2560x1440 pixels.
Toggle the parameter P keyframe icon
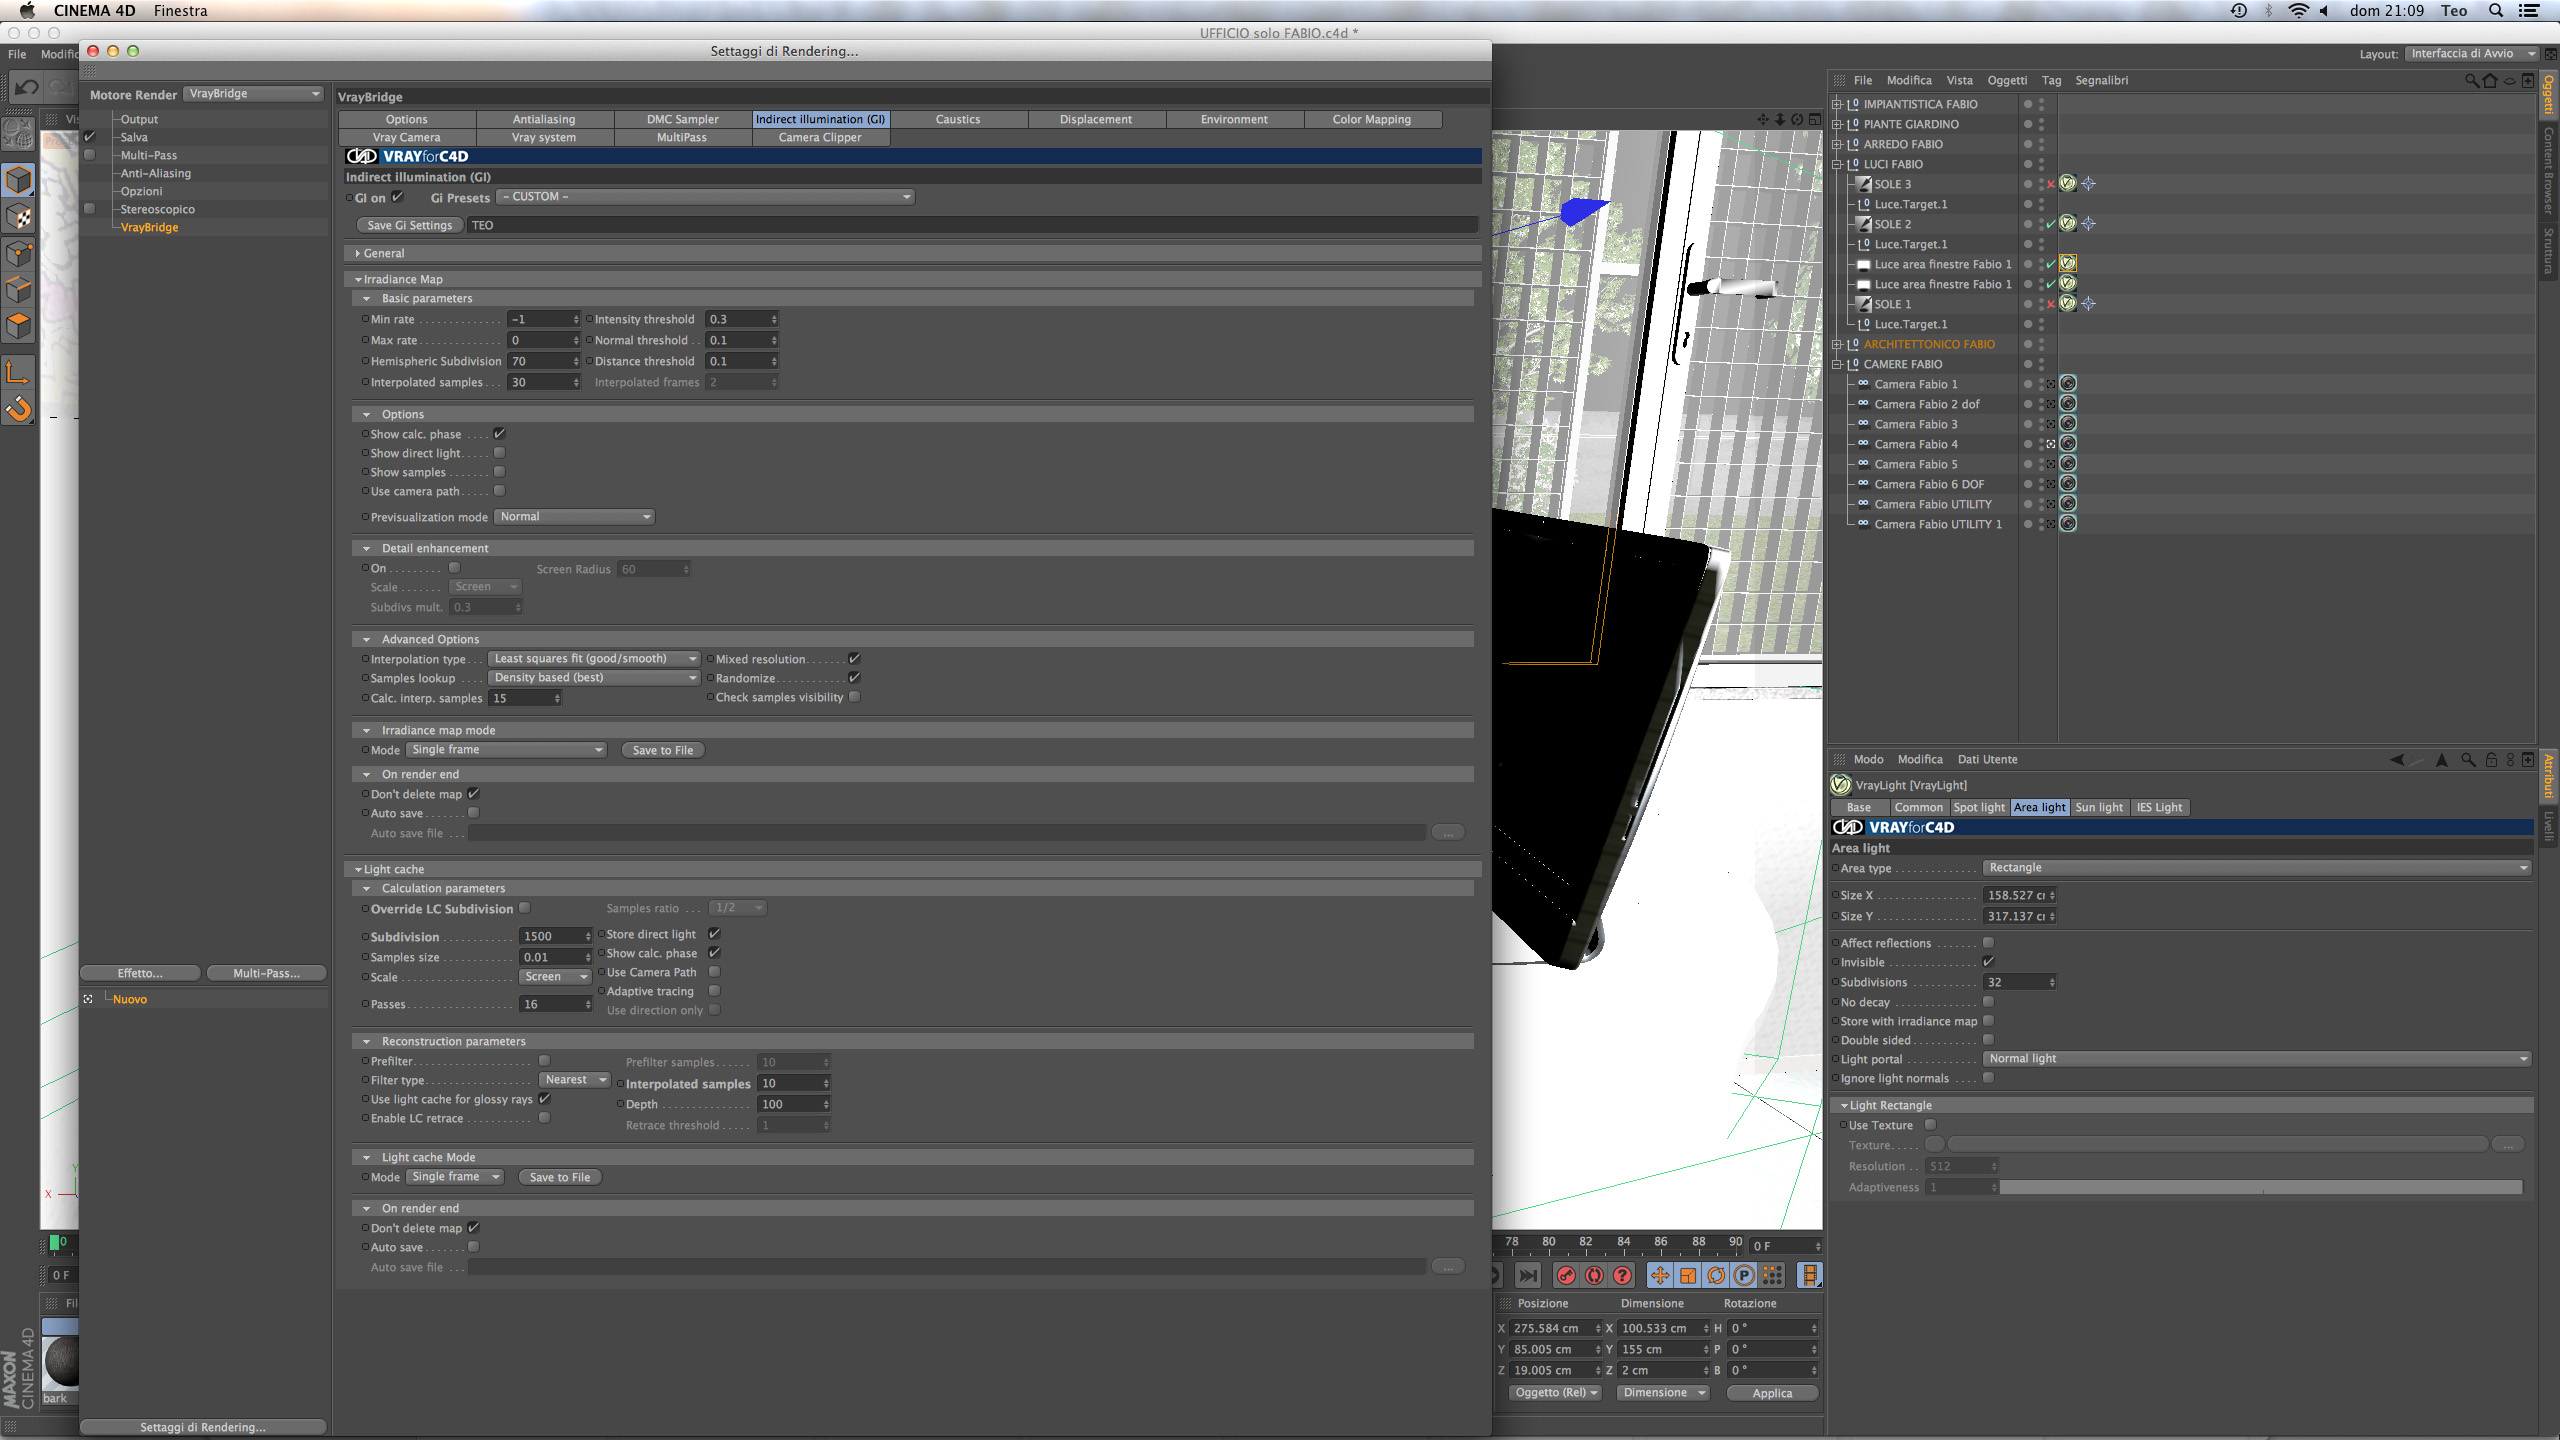pyautogui.click(x=1743, y=1275)
